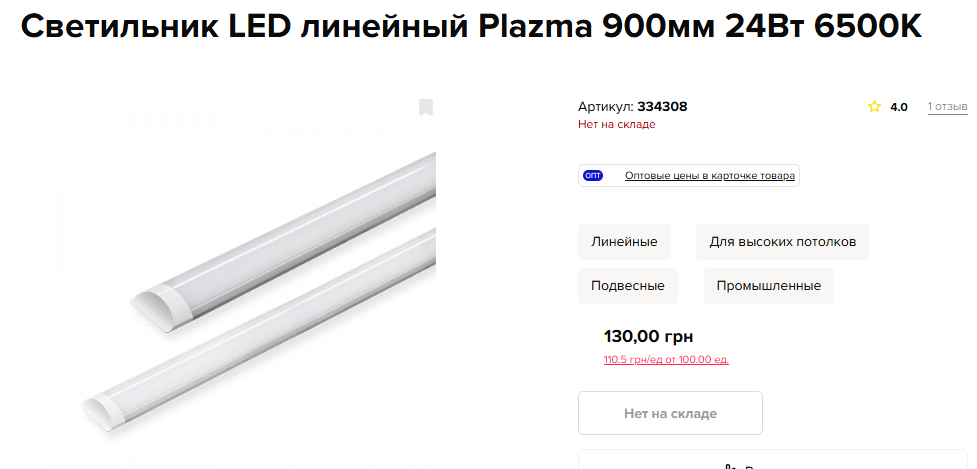Image resolution: width=977 pixels, height=469 pixels.
Task: Select the 'Линейные' category tag
Action: pyautogui.click(x=624, y=242)
